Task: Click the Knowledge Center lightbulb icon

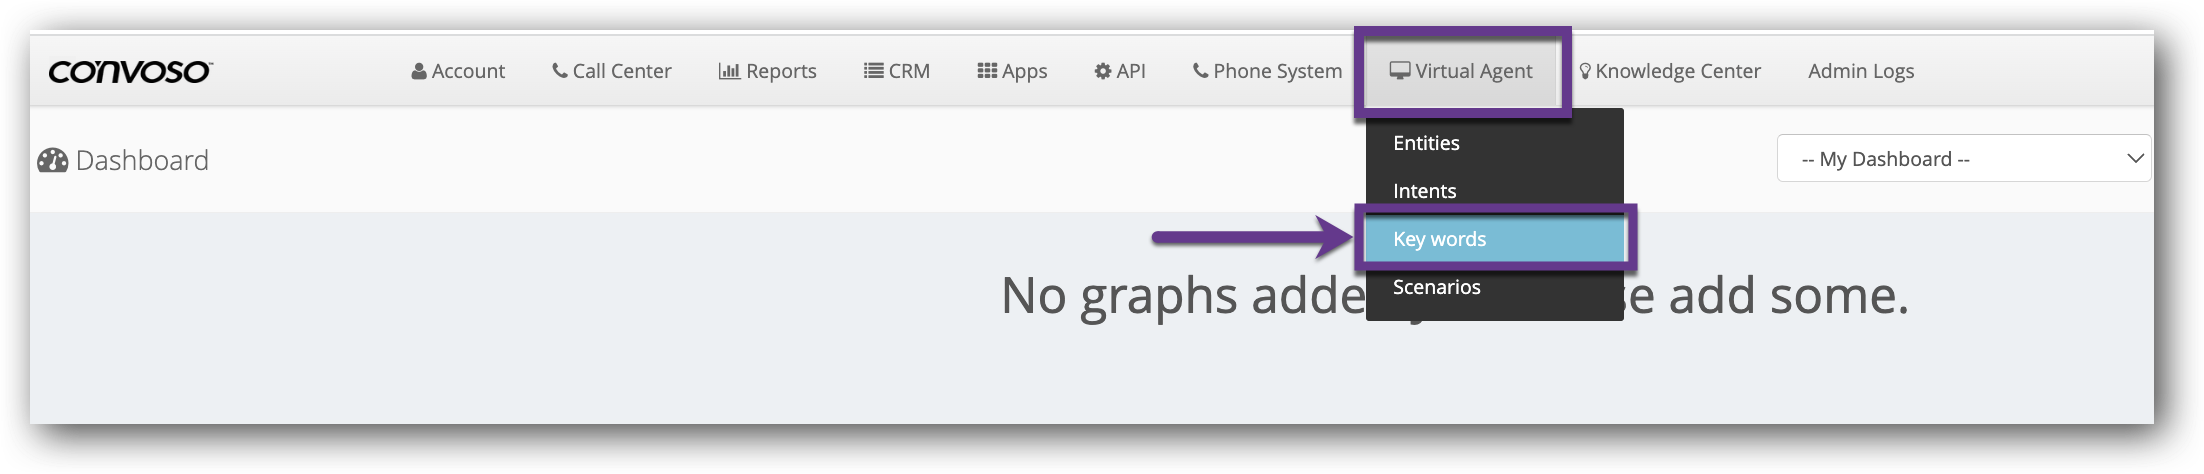Action: tap(1584, 72)
